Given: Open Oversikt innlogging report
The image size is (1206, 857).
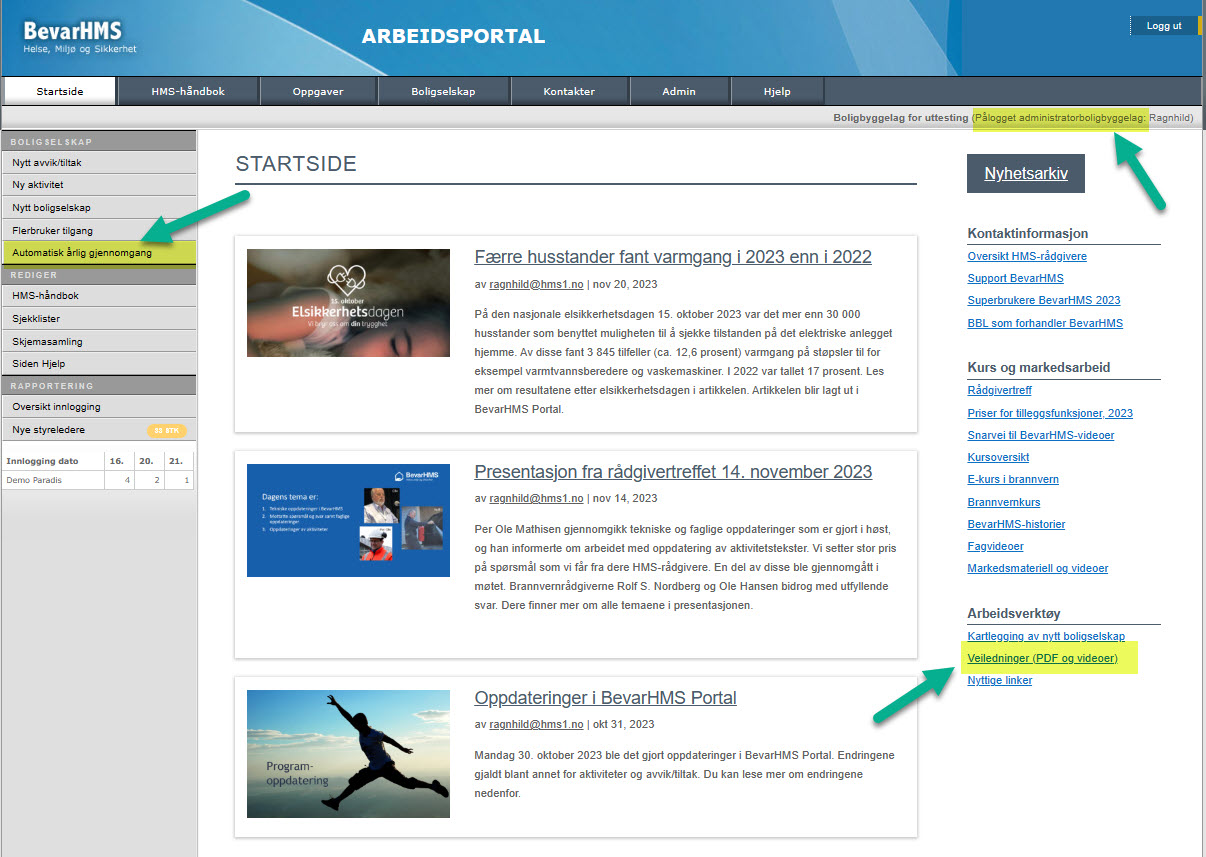Looking at the screenshot, I should click(56, 407).
